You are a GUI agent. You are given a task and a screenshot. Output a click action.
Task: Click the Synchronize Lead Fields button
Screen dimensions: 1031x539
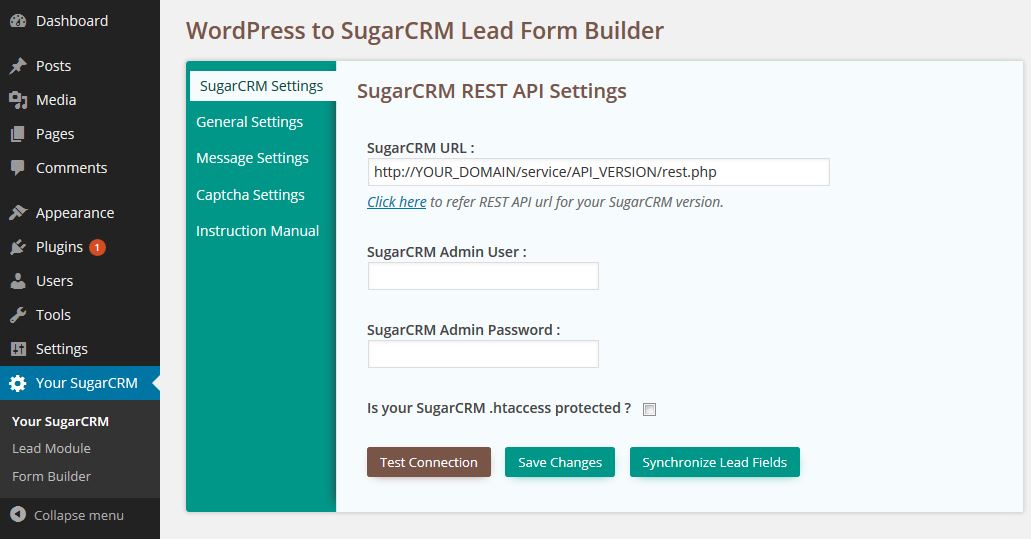(x=714, y=462)
